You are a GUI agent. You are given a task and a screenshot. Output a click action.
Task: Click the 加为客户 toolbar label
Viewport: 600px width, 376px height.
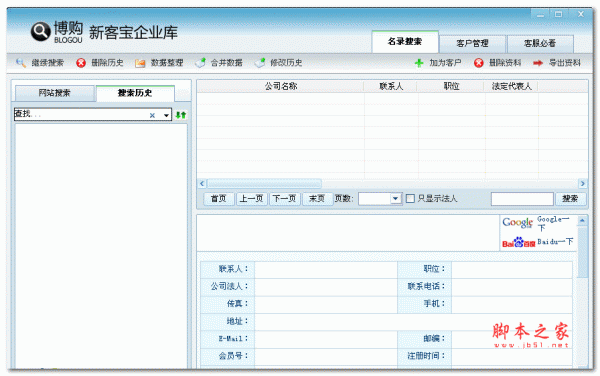coord(445,63)
